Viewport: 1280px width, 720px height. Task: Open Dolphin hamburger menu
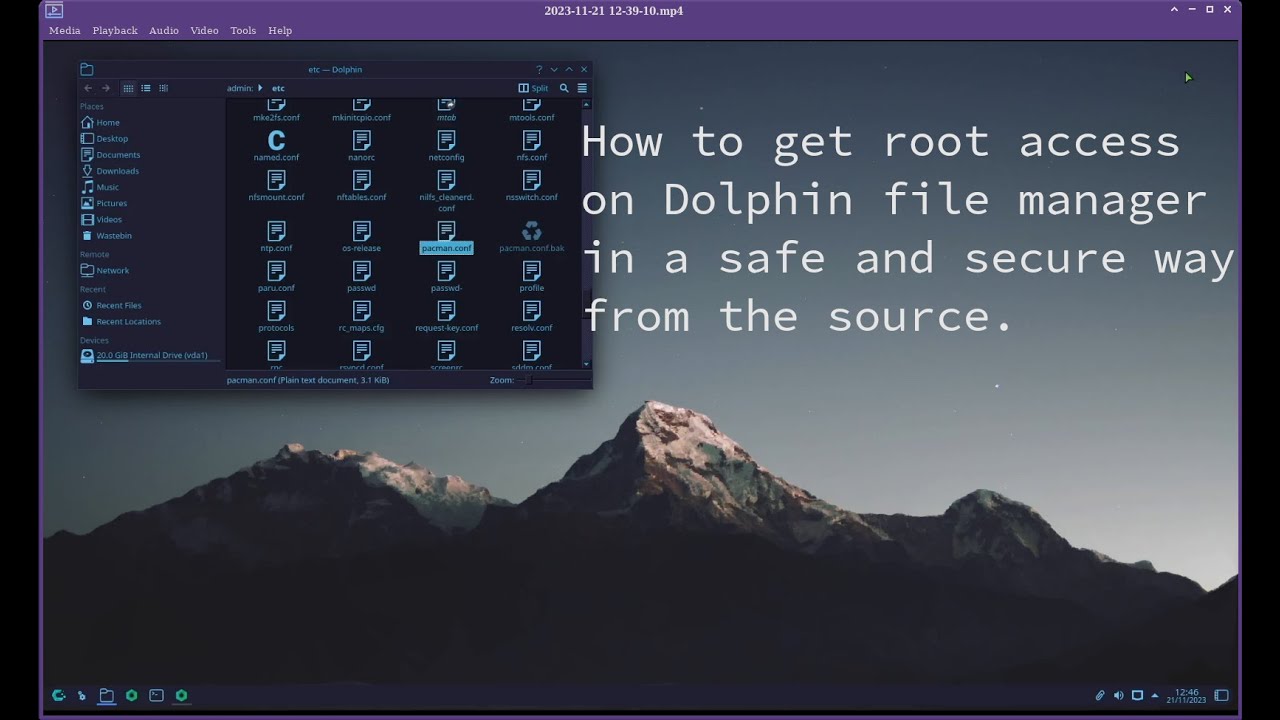[582, 88]
